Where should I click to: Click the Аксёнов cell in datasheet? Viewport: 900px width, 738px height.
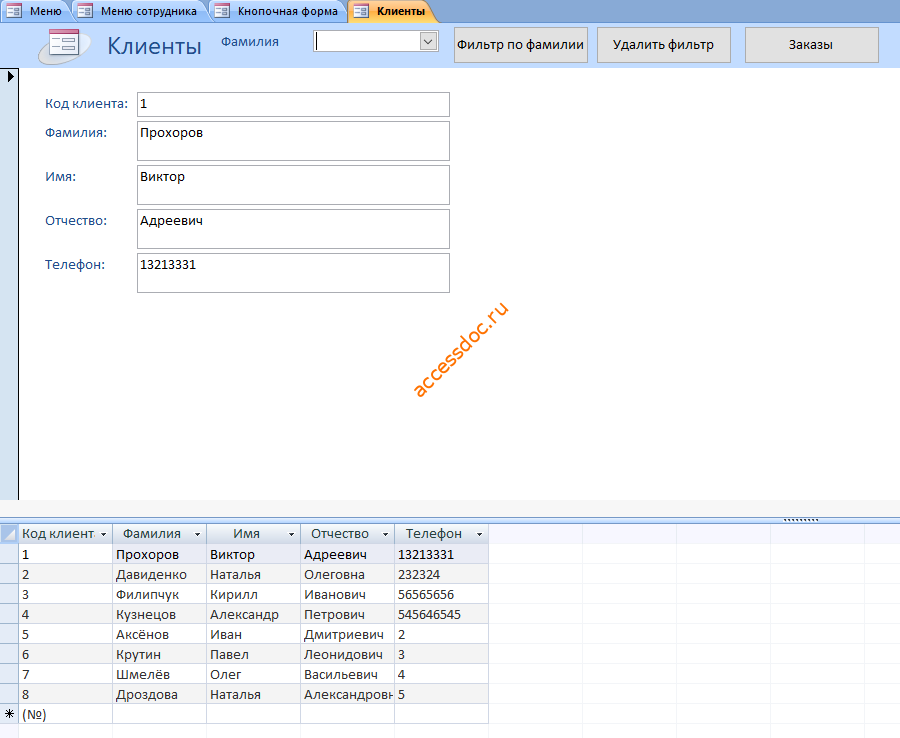pos(160,635)
